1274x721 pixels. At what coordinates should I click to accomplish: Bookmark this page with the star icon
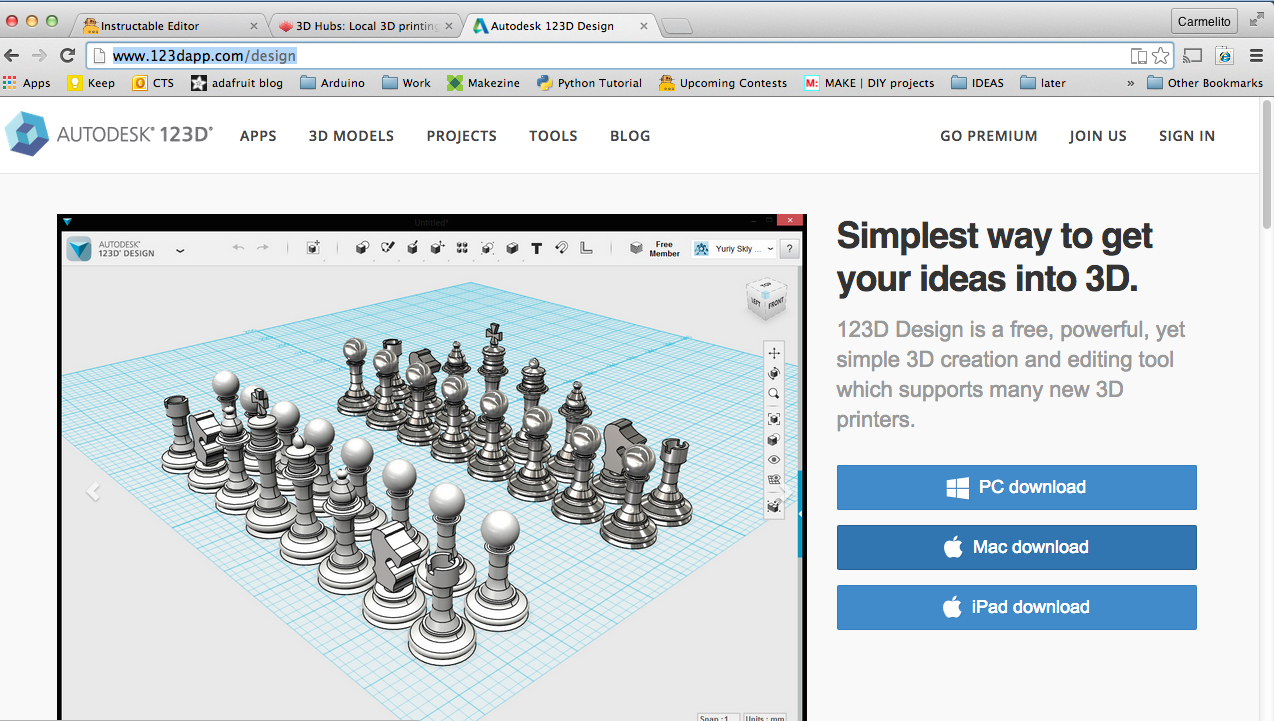1160,56
